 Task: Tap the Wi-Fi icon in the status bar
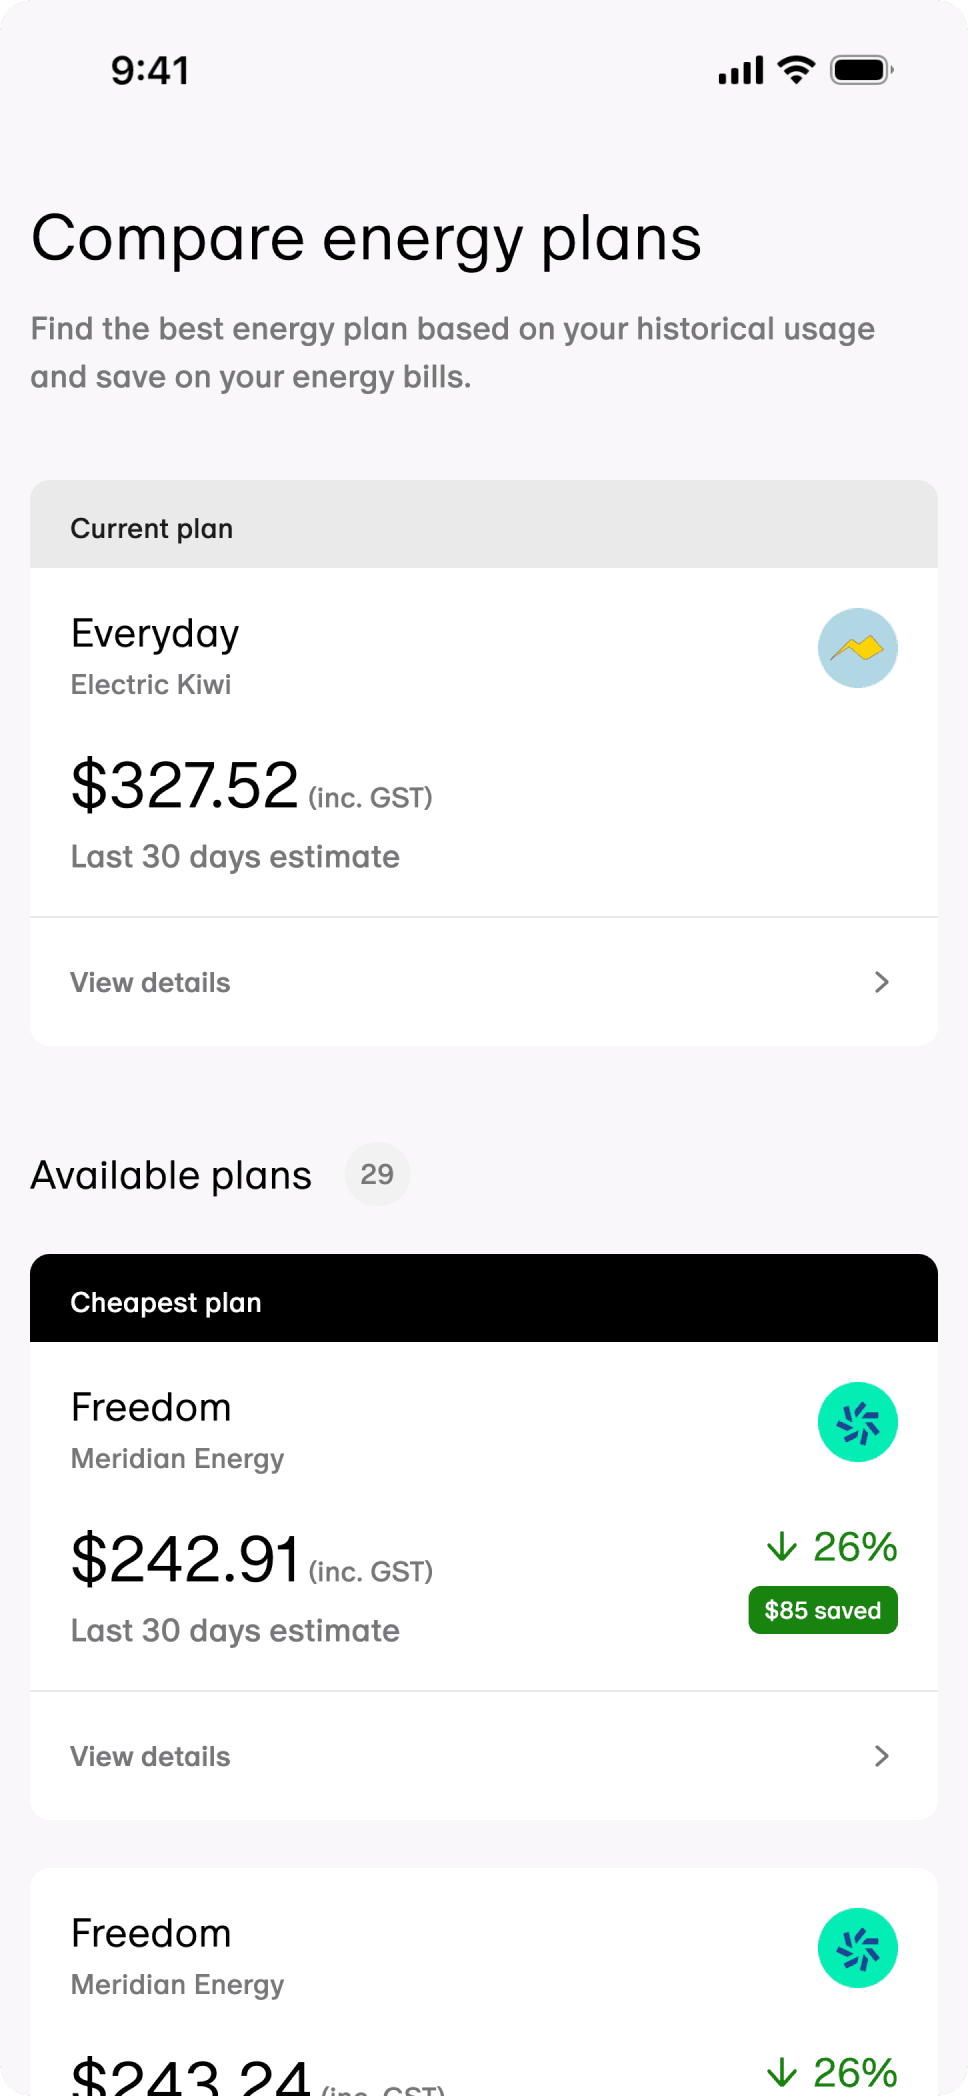pos(797,70)
